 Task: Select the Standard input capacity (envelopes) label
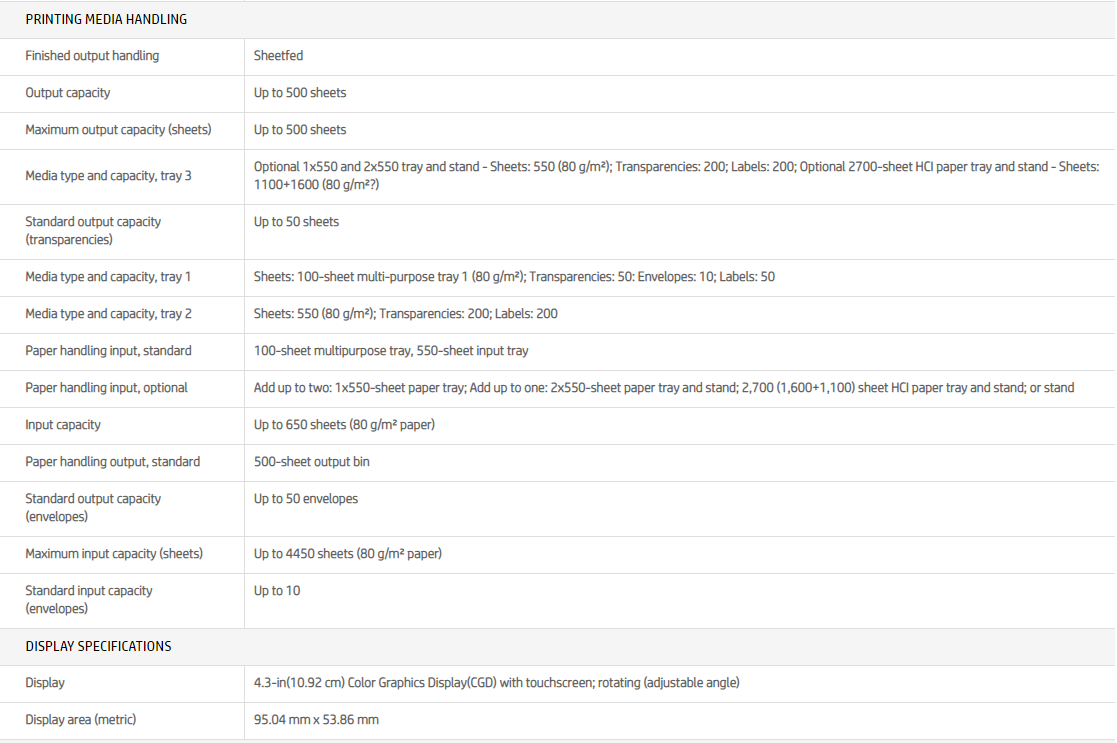(x=89, y=599)
